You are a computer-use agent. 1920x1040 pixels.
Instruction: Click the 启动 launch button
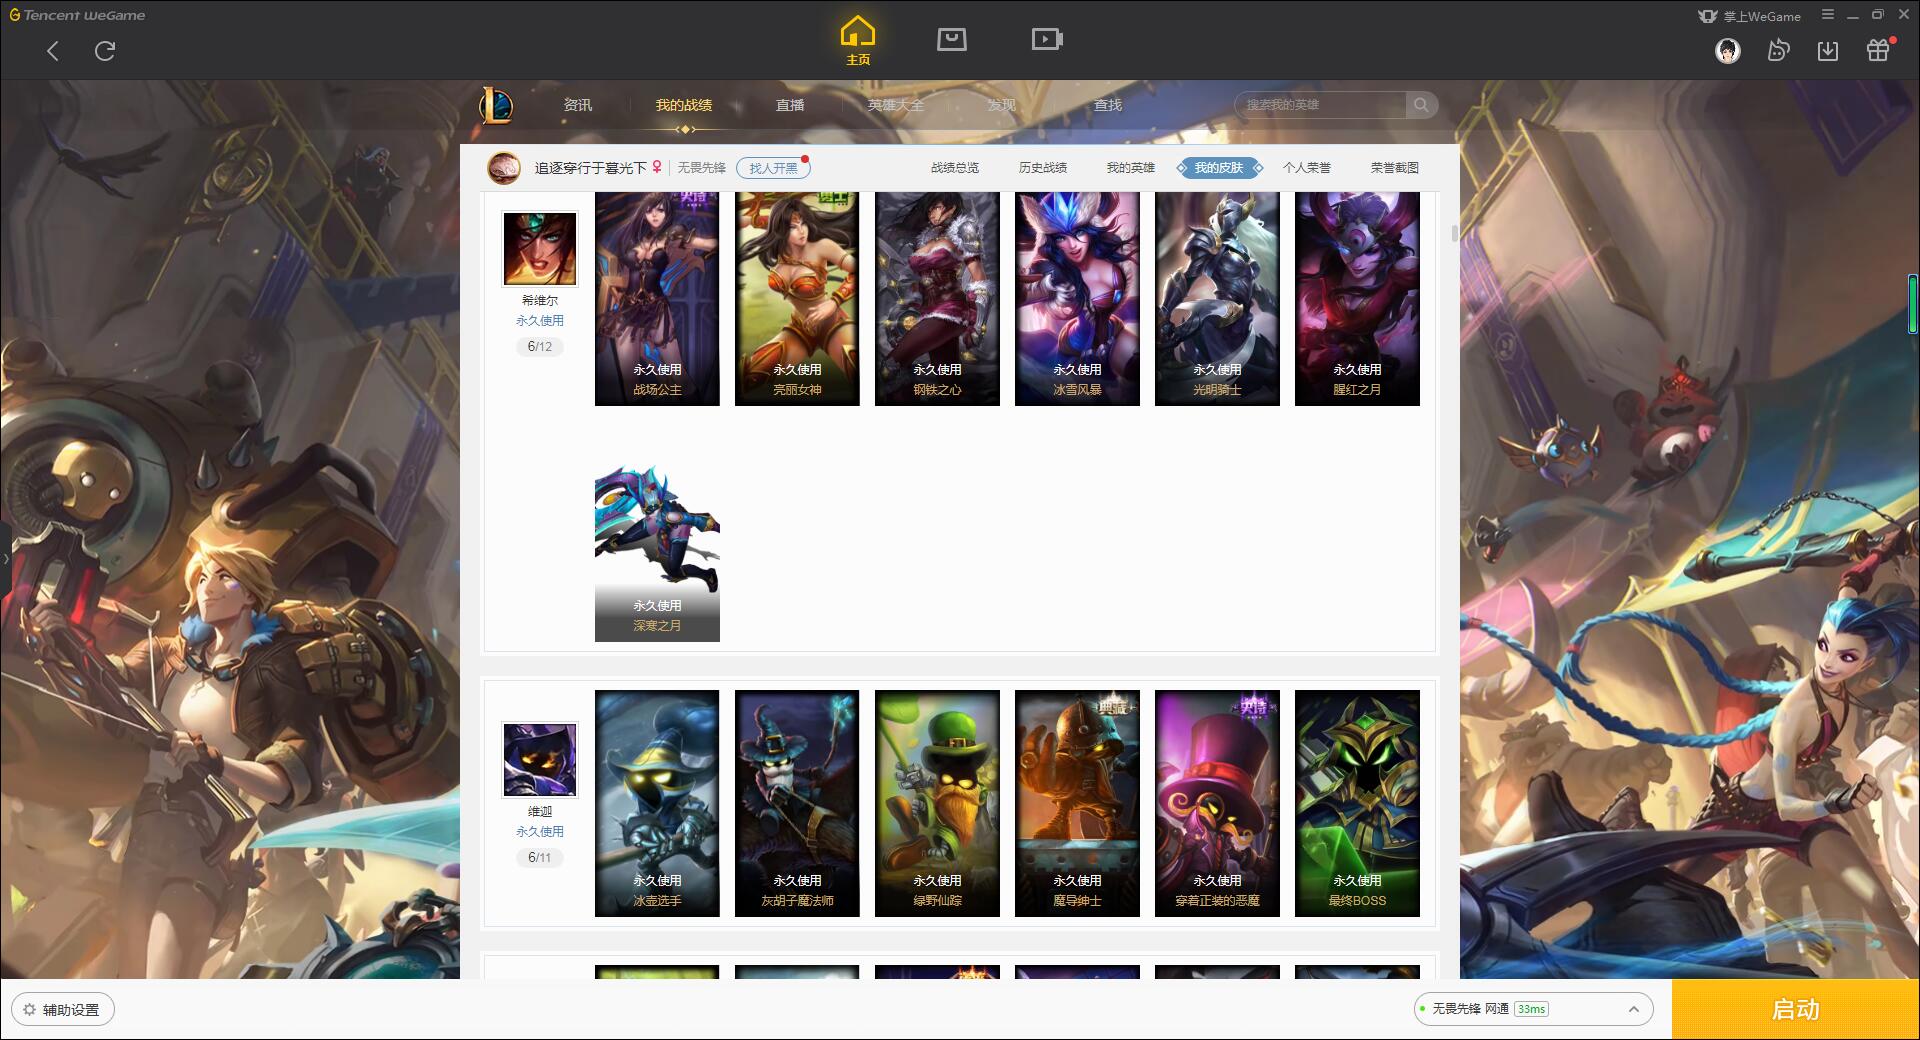point(1796,1010)
